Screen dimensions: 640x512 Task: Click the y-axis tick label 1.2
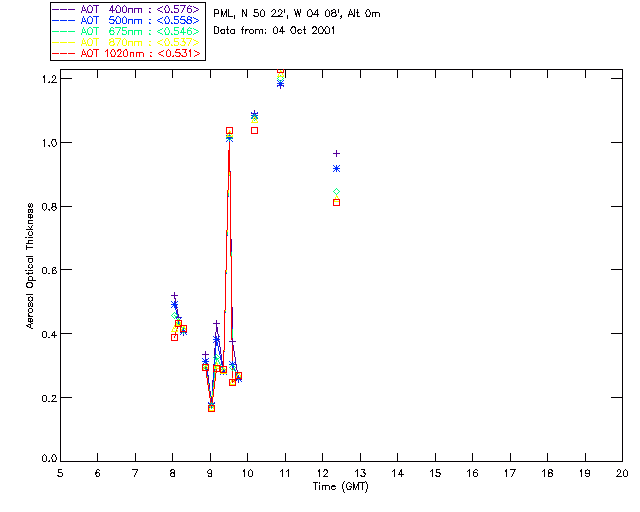pos(49,78)
